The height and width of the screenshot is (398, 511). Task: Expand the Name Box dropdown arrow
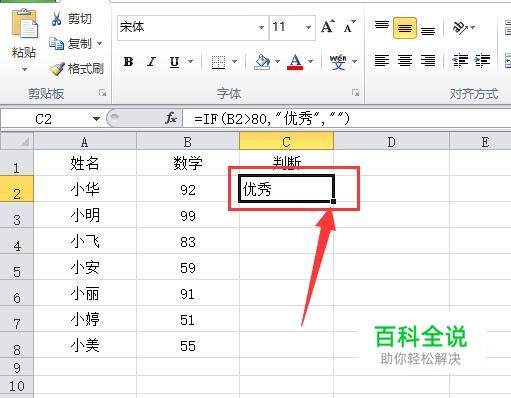[96, 119]
